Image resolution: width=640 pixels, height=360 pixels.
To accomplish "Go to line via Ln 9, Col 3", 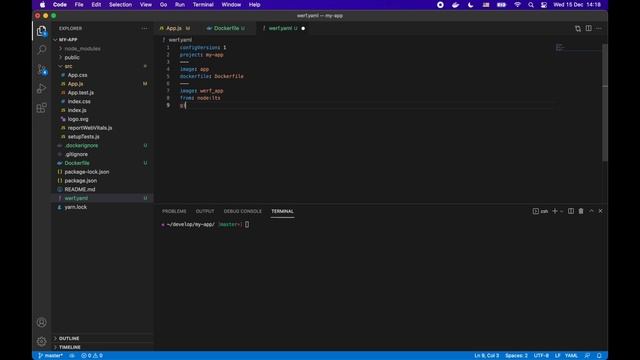I will pyautogui.click(x=486, y=356).
